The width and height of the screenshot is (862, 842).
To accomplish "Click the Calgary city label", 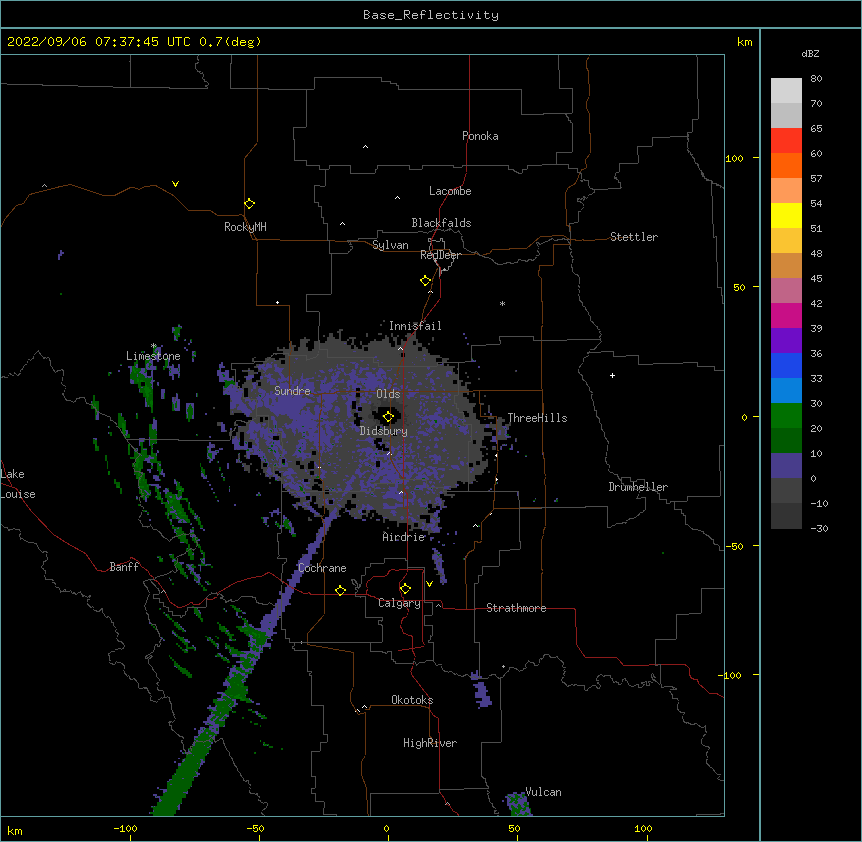I will (x=399, y=603).
